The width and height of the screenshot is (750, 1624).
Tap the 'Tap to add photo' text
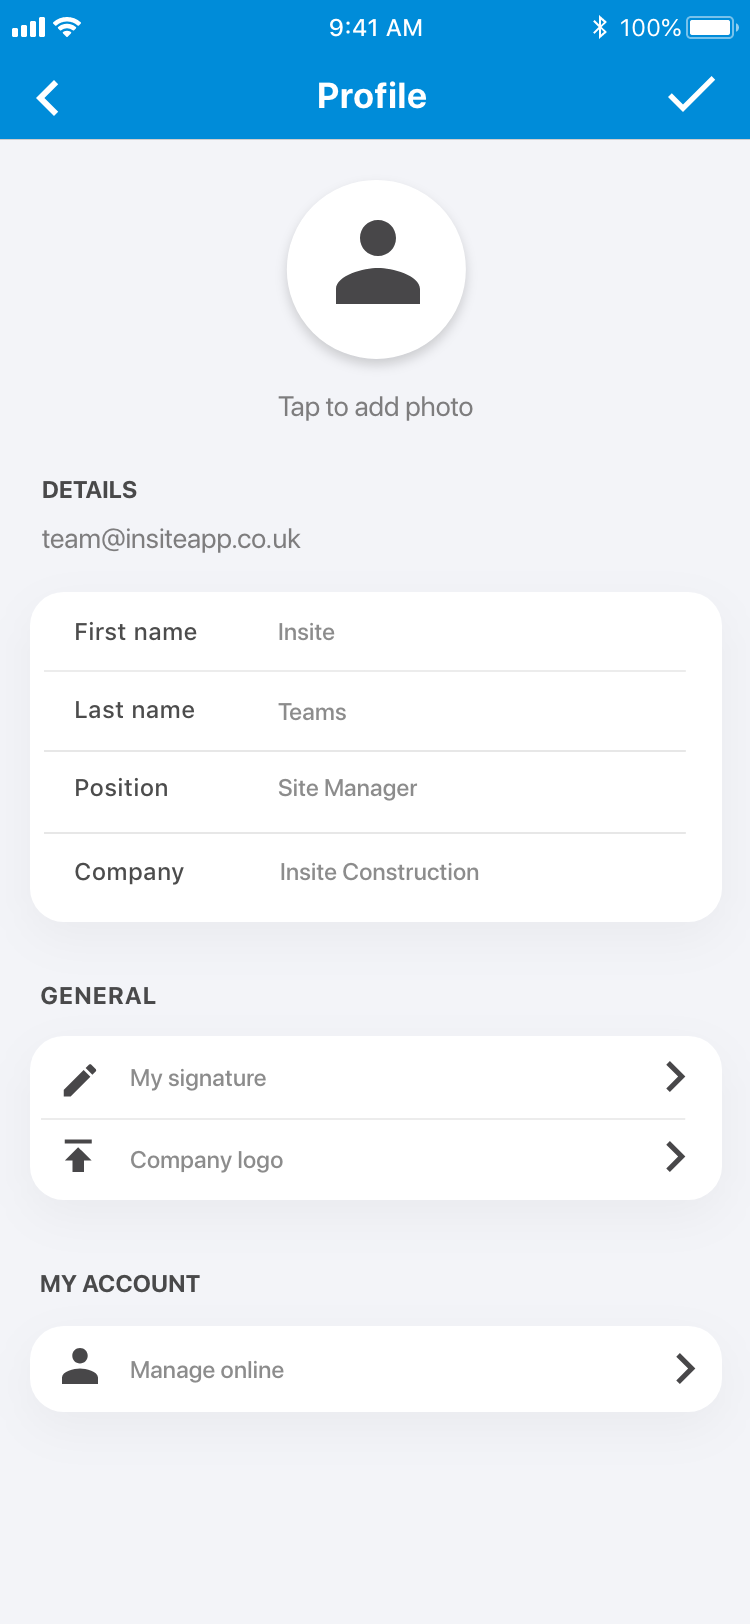pyautogui.click(x=376, y=407)
